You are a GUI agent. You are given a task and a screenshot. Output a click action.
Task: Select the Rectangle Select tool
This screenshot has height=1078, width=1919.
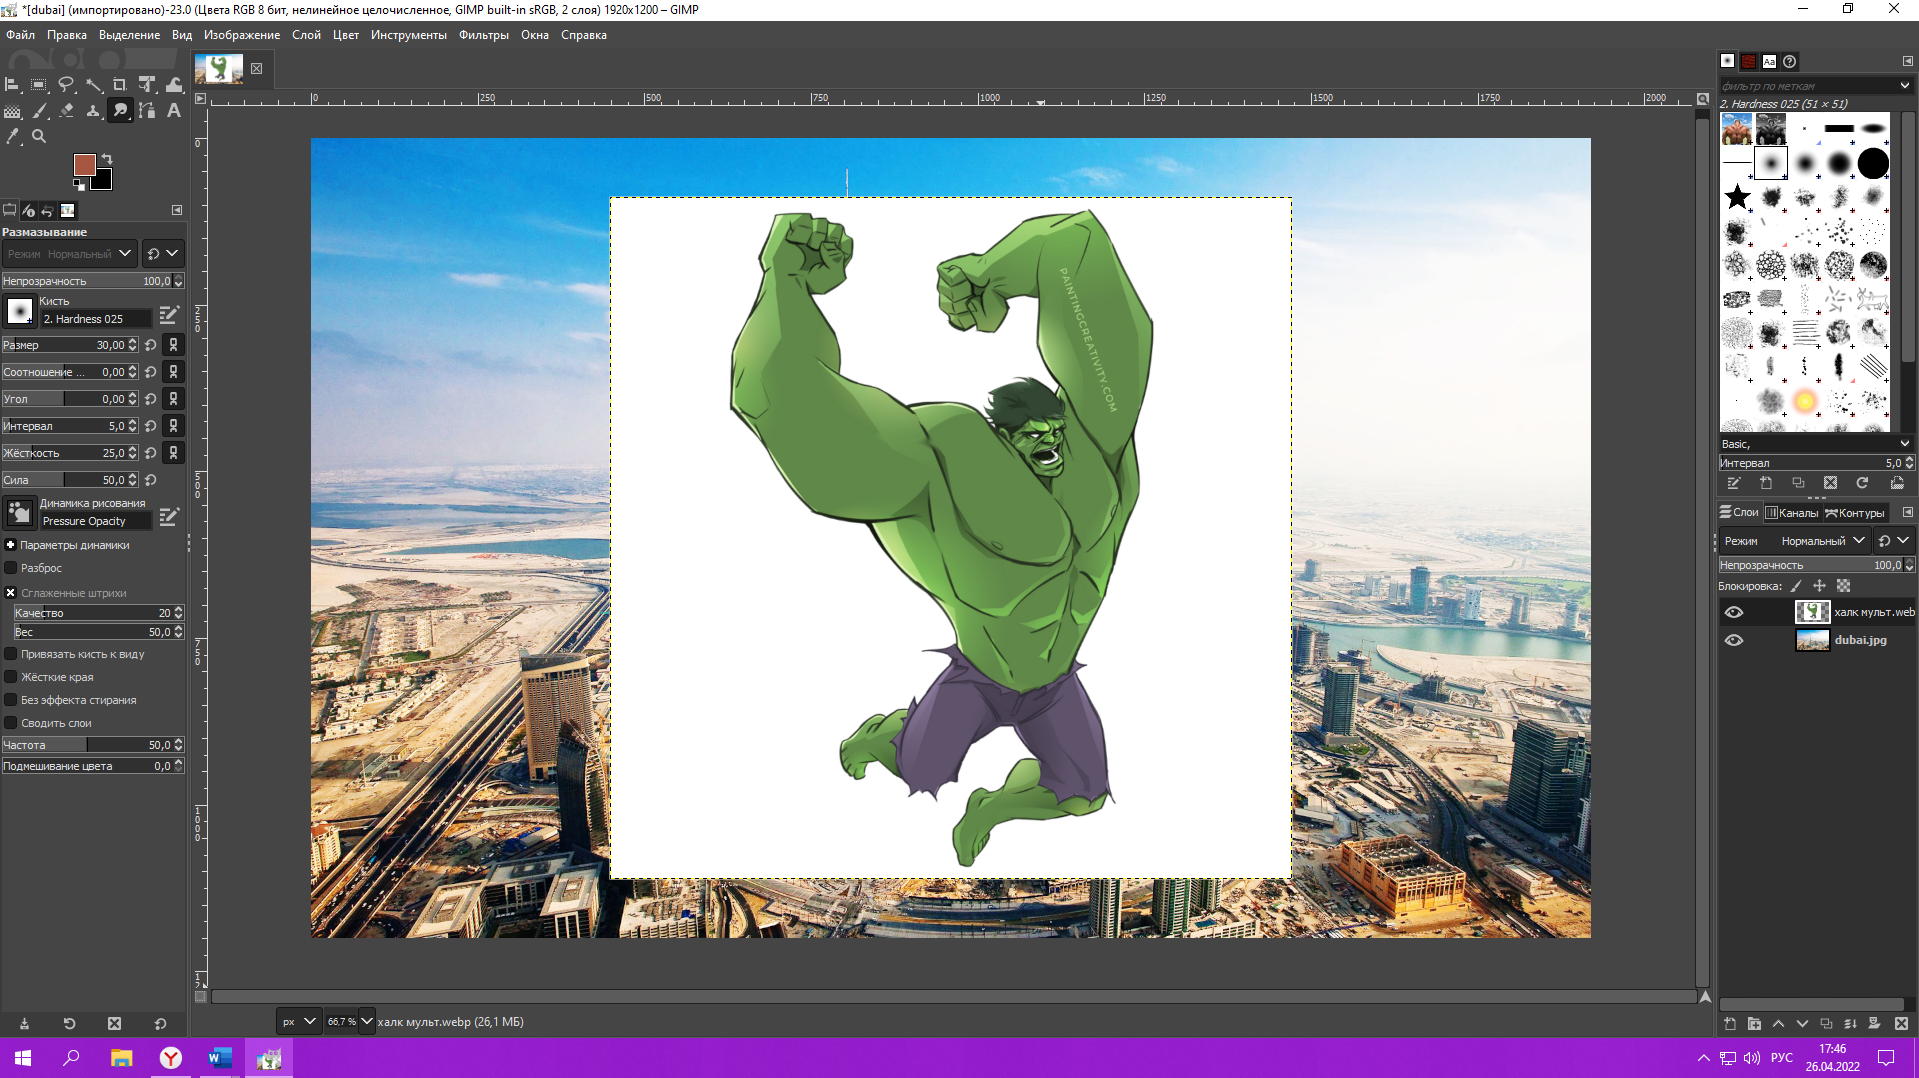39,85
